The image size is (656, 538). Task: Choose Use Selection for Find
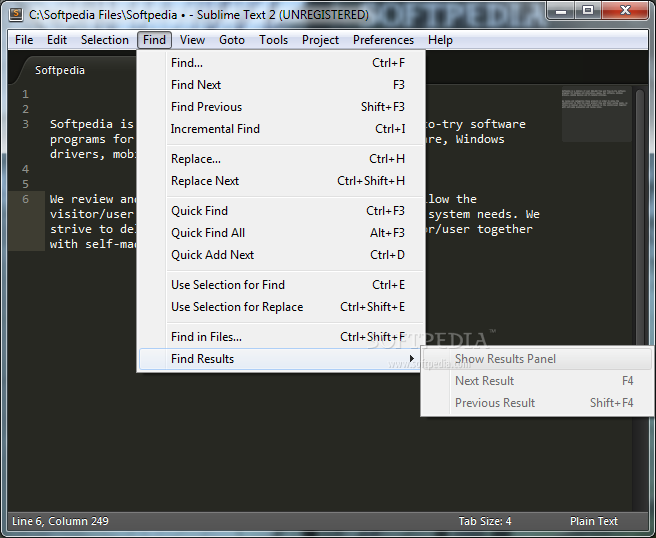pyautogui.click(x=281, y=285)
